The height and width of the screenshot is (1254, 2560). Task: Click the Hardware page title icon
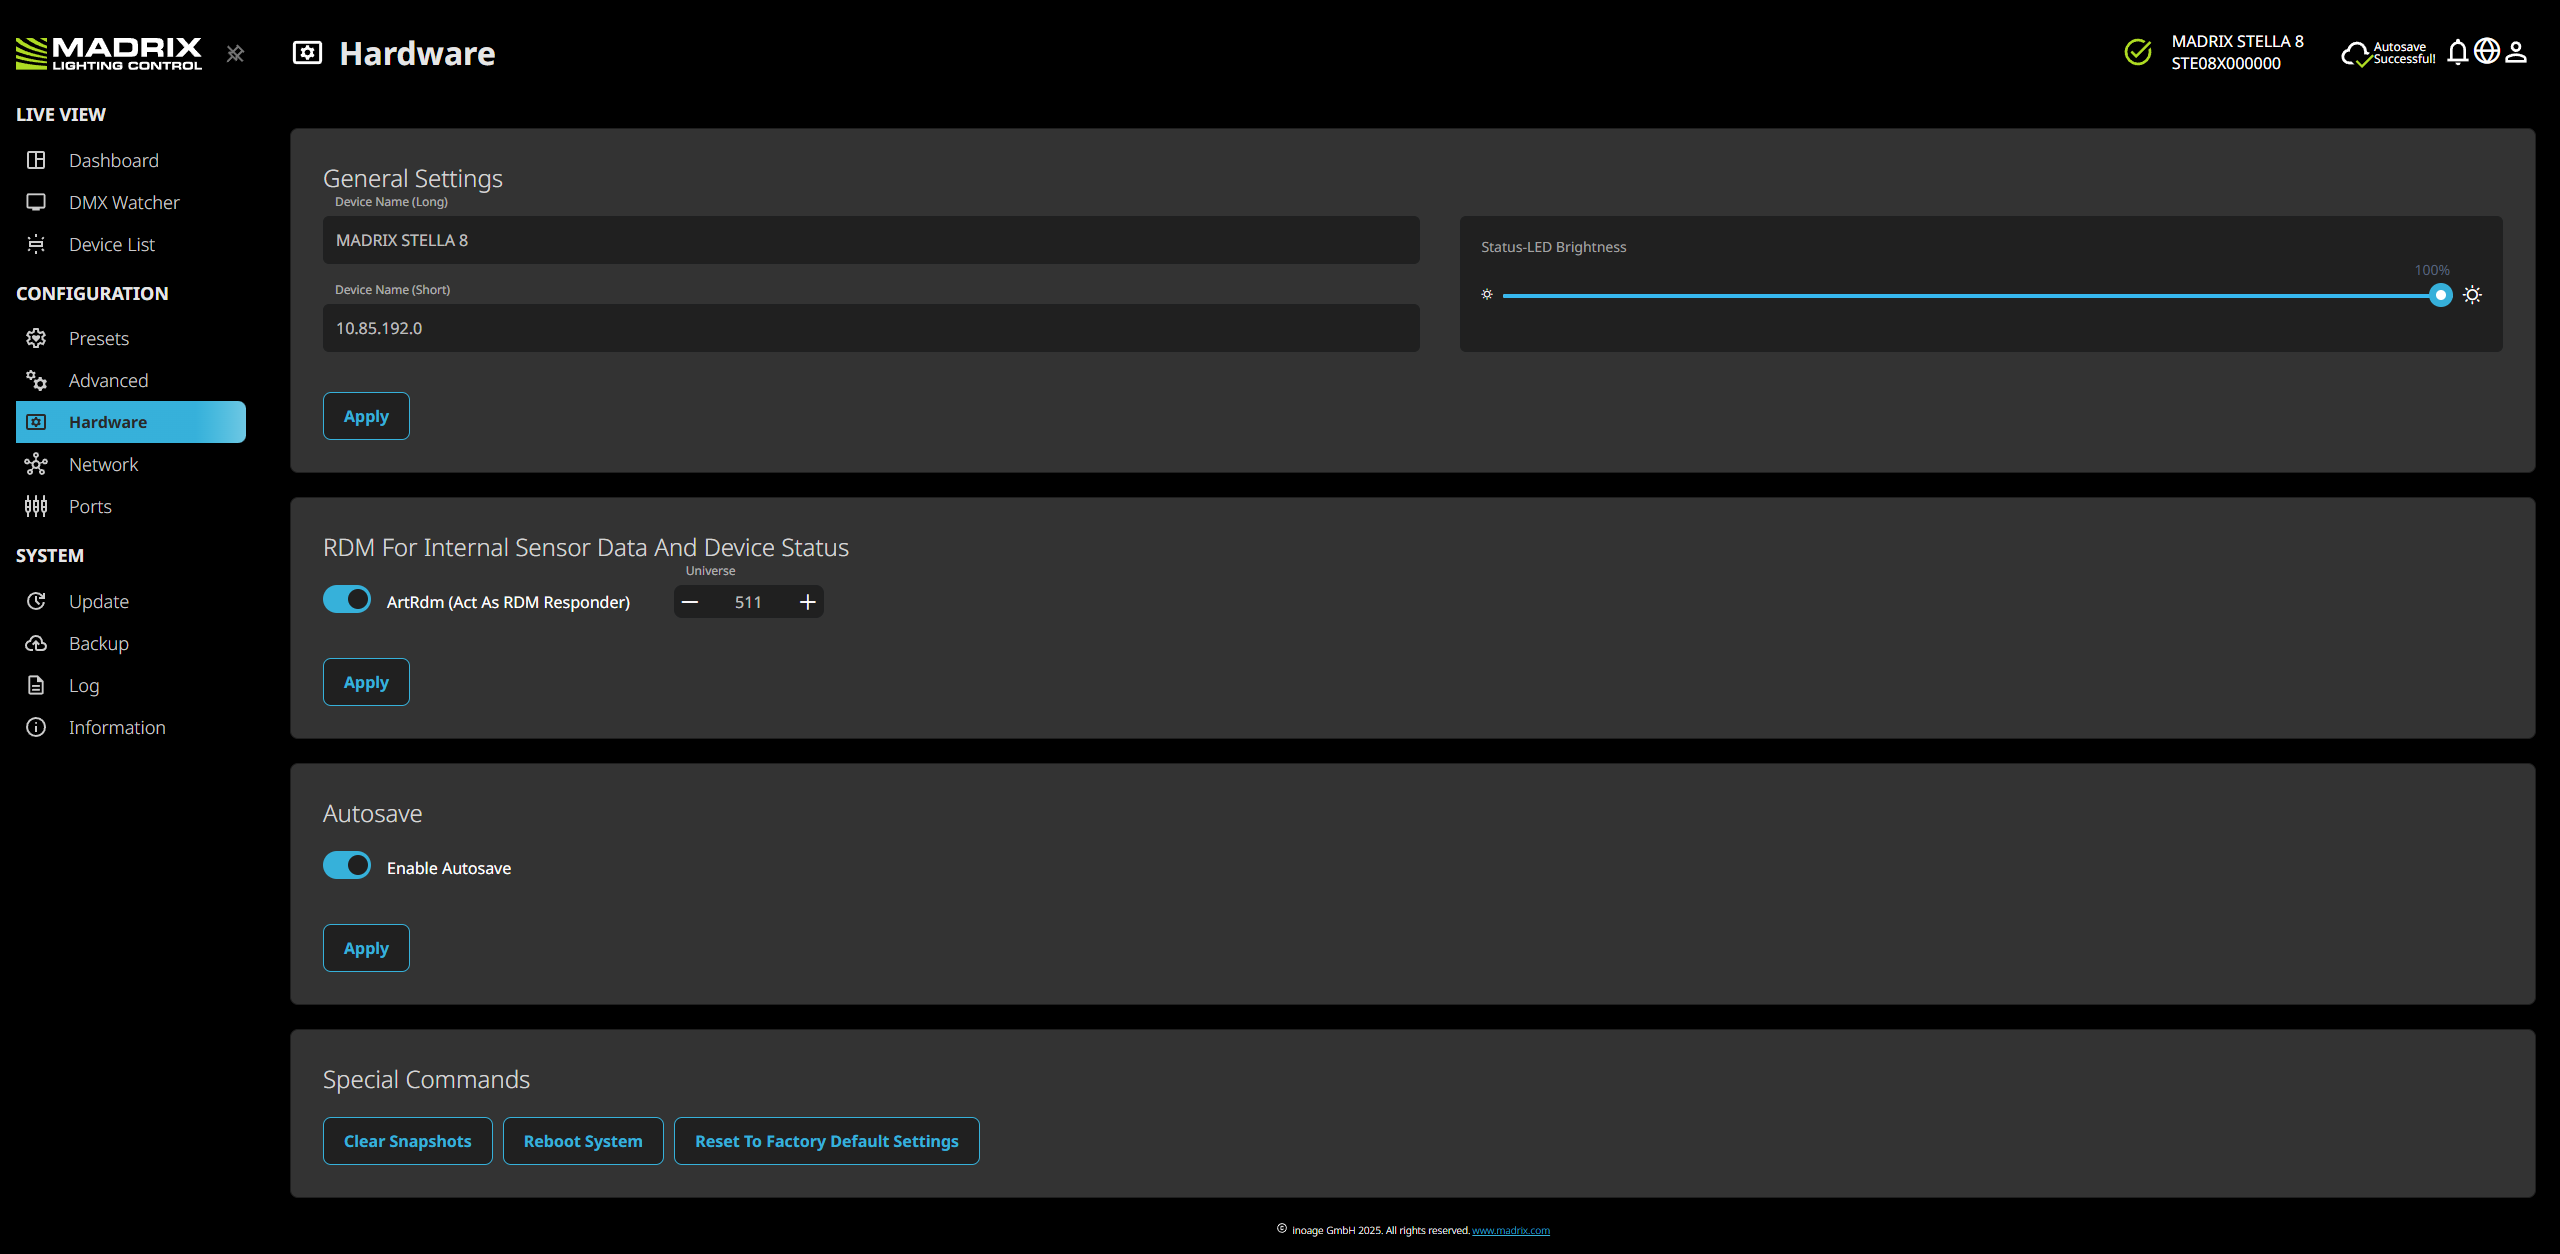coord(307,53)
